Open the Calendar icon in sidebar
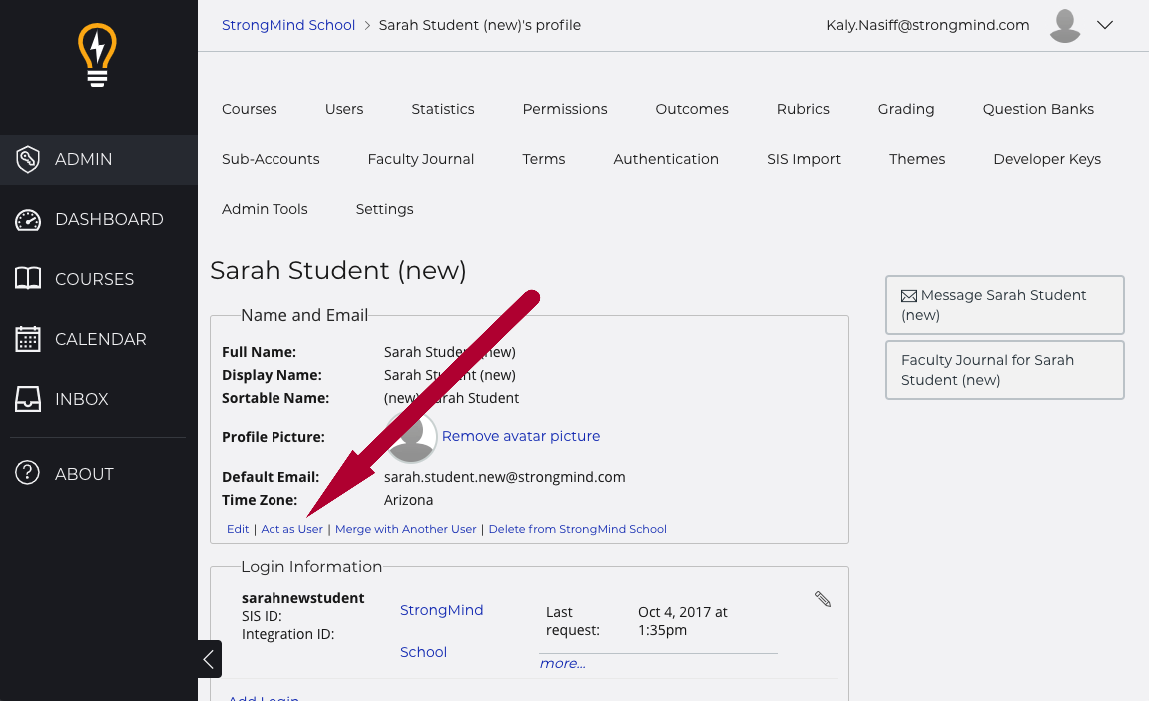 (28, 339)
